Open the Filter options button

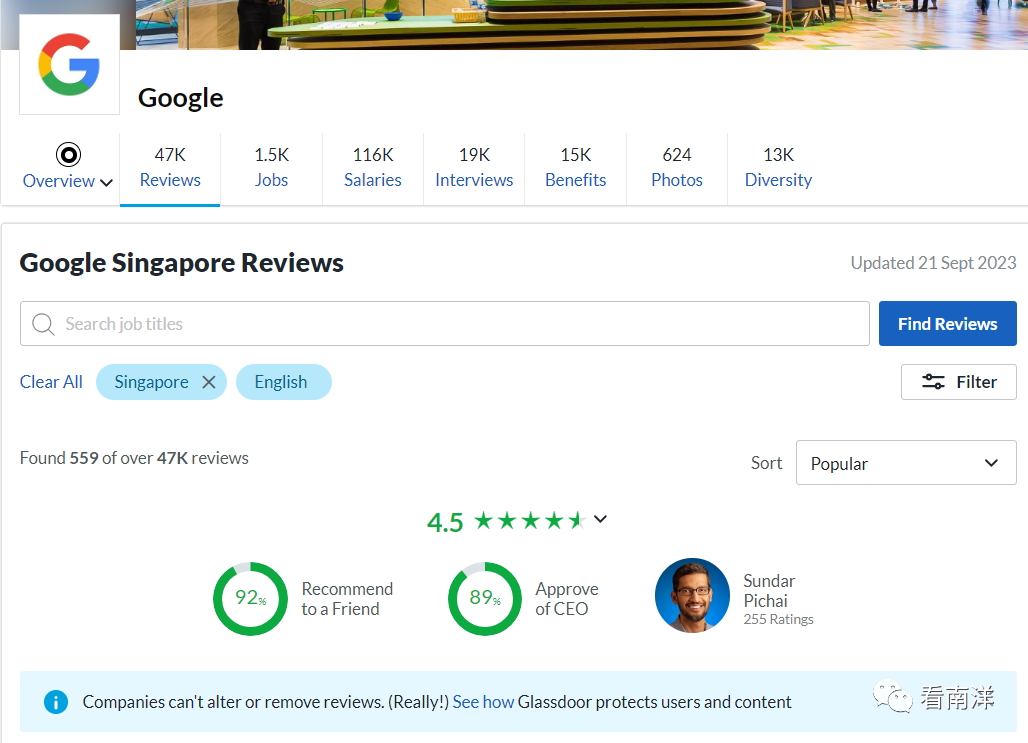coord(959,382)
